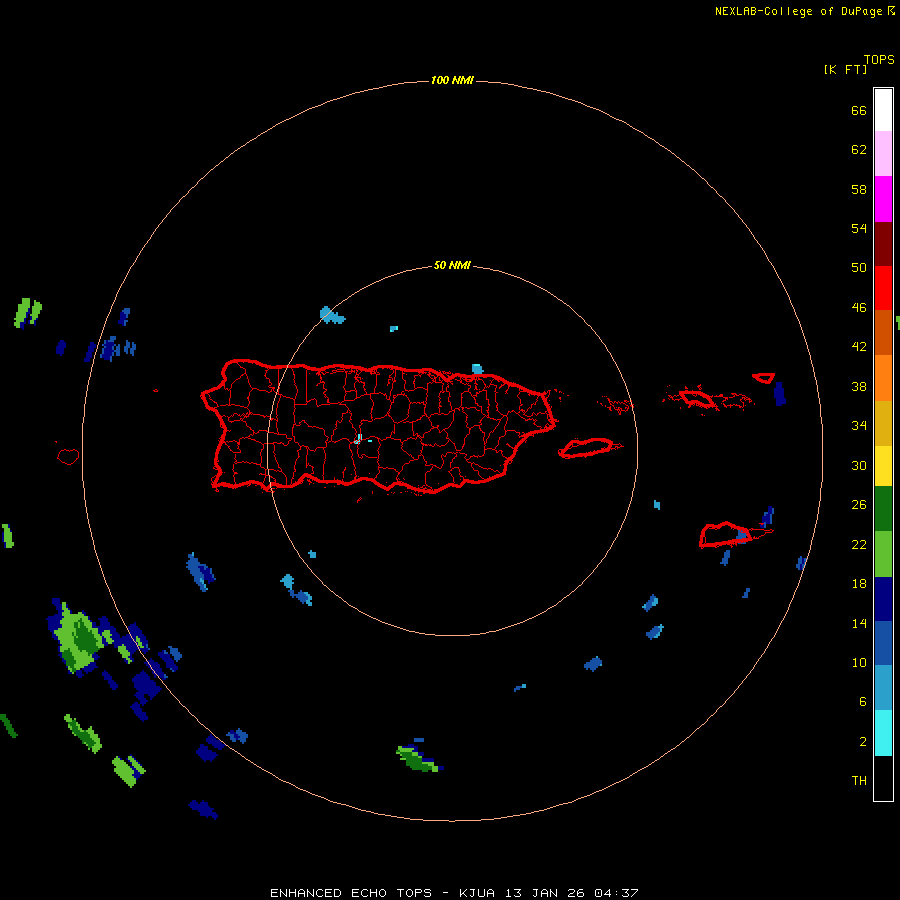Click the 62 legend value

859,150
